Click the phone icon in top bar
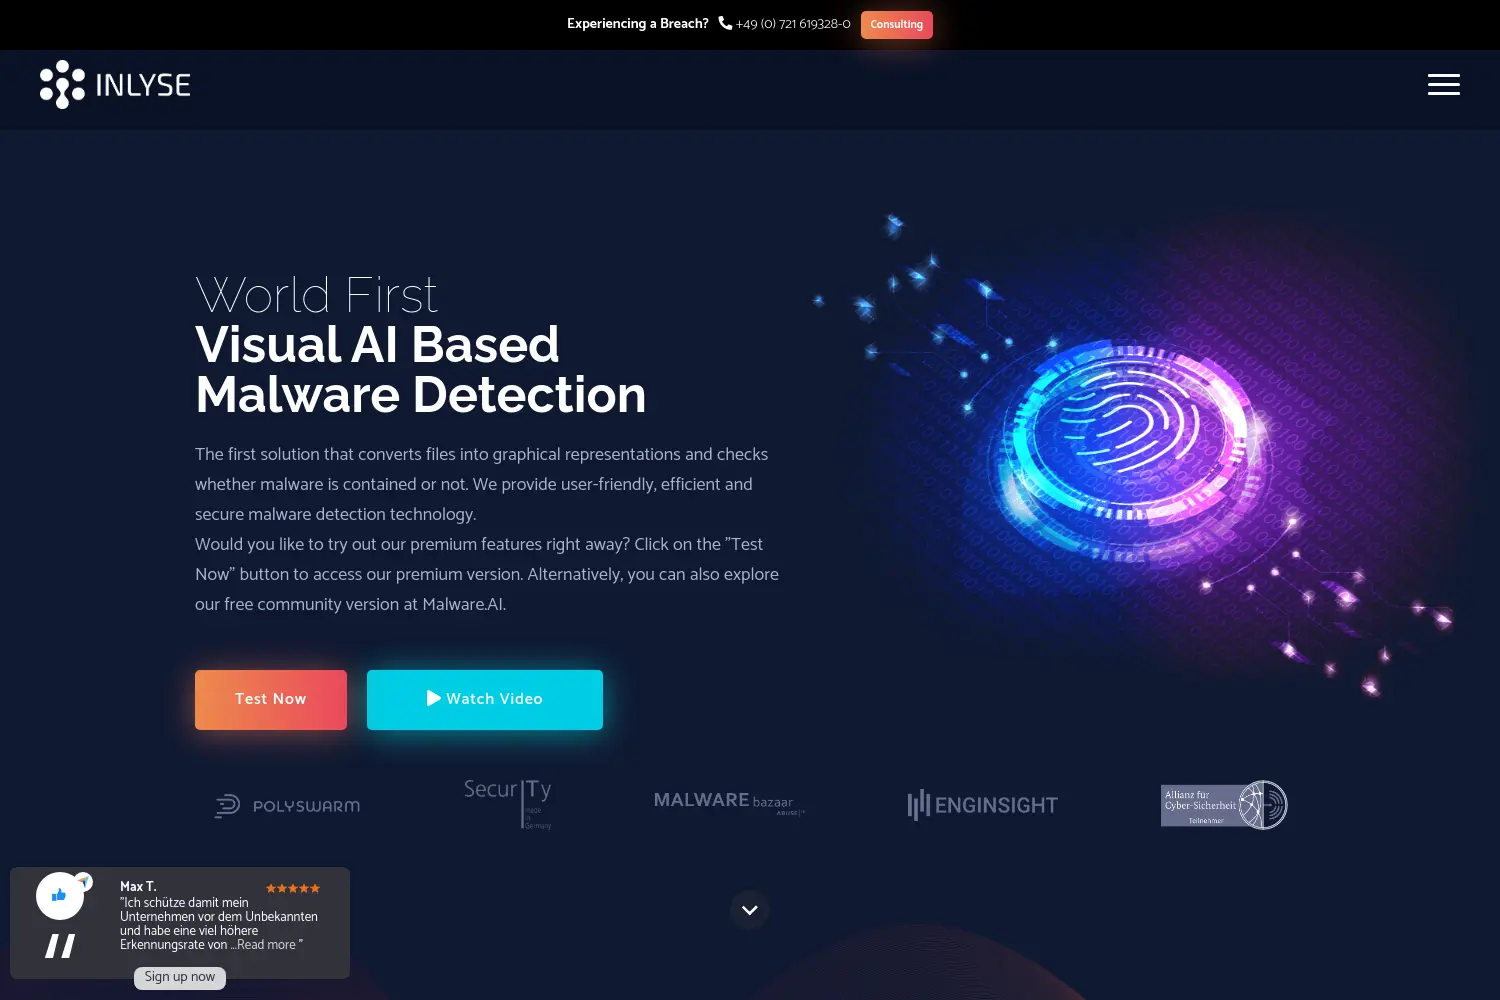 click(725, 23)
